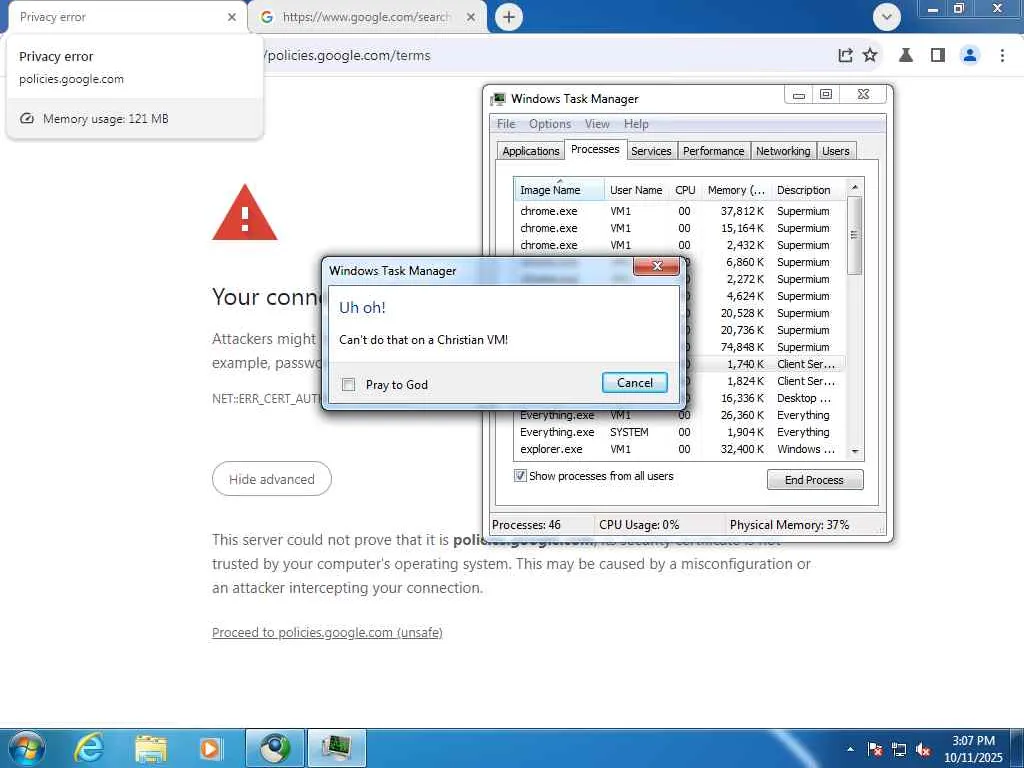The image size is (1024, 768).
Task: Uncheck Show processes from all users
Action: pyautogui.click(x=520, y=475)
